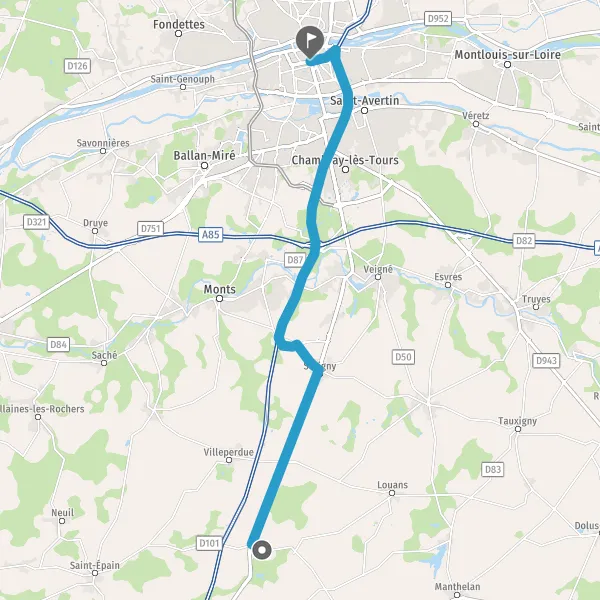Click the Savonnières village label
The height and width of the screenshot is (600, 600).
[103, 143]
